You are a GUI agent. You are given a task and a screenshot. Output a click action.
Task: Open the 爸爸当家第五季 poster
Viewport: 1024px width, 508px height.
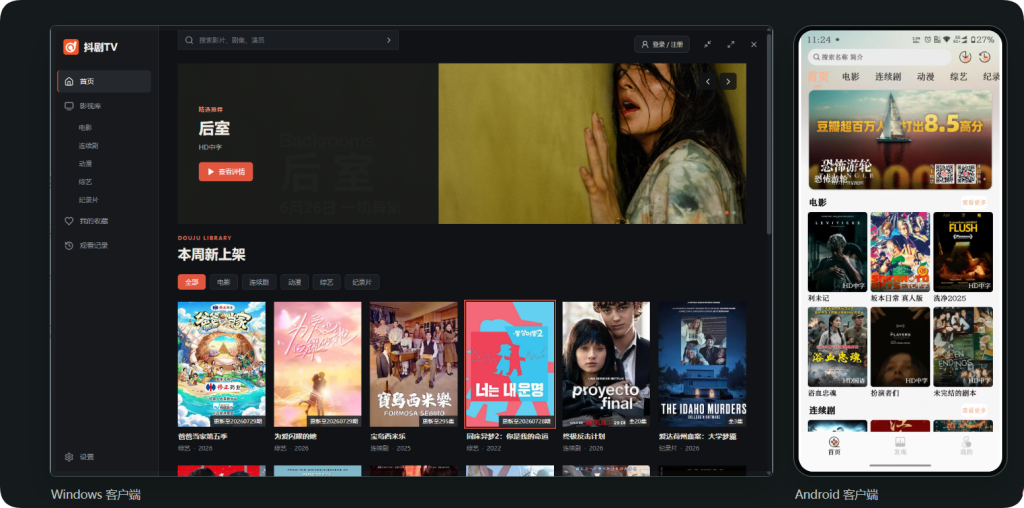(221, 364)
